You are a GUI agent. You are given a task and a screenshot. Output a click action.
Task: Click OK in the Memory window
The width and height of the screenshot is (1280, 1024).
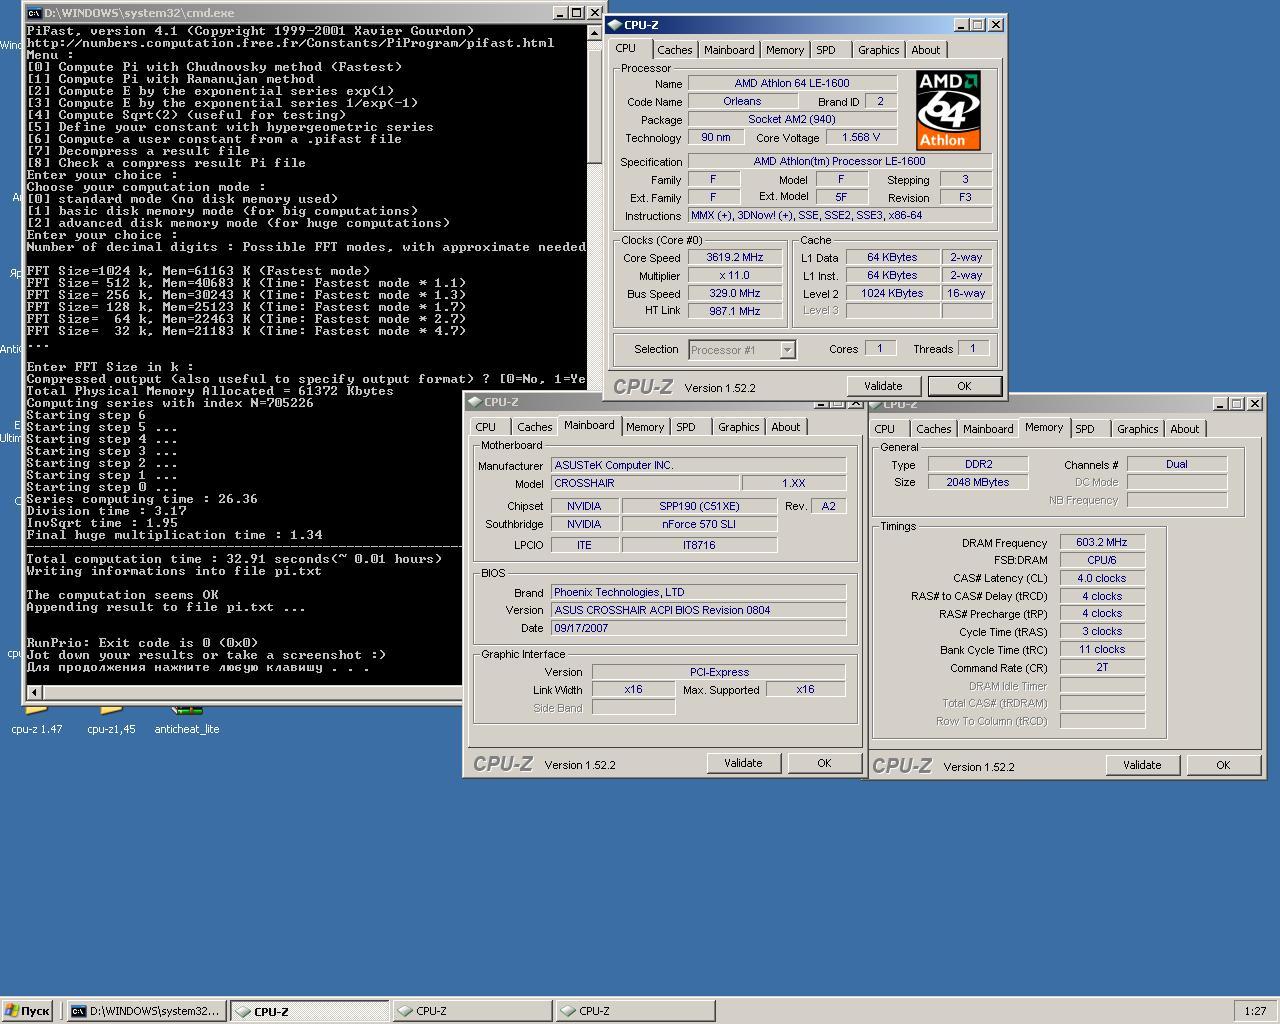pos(1223,765)
